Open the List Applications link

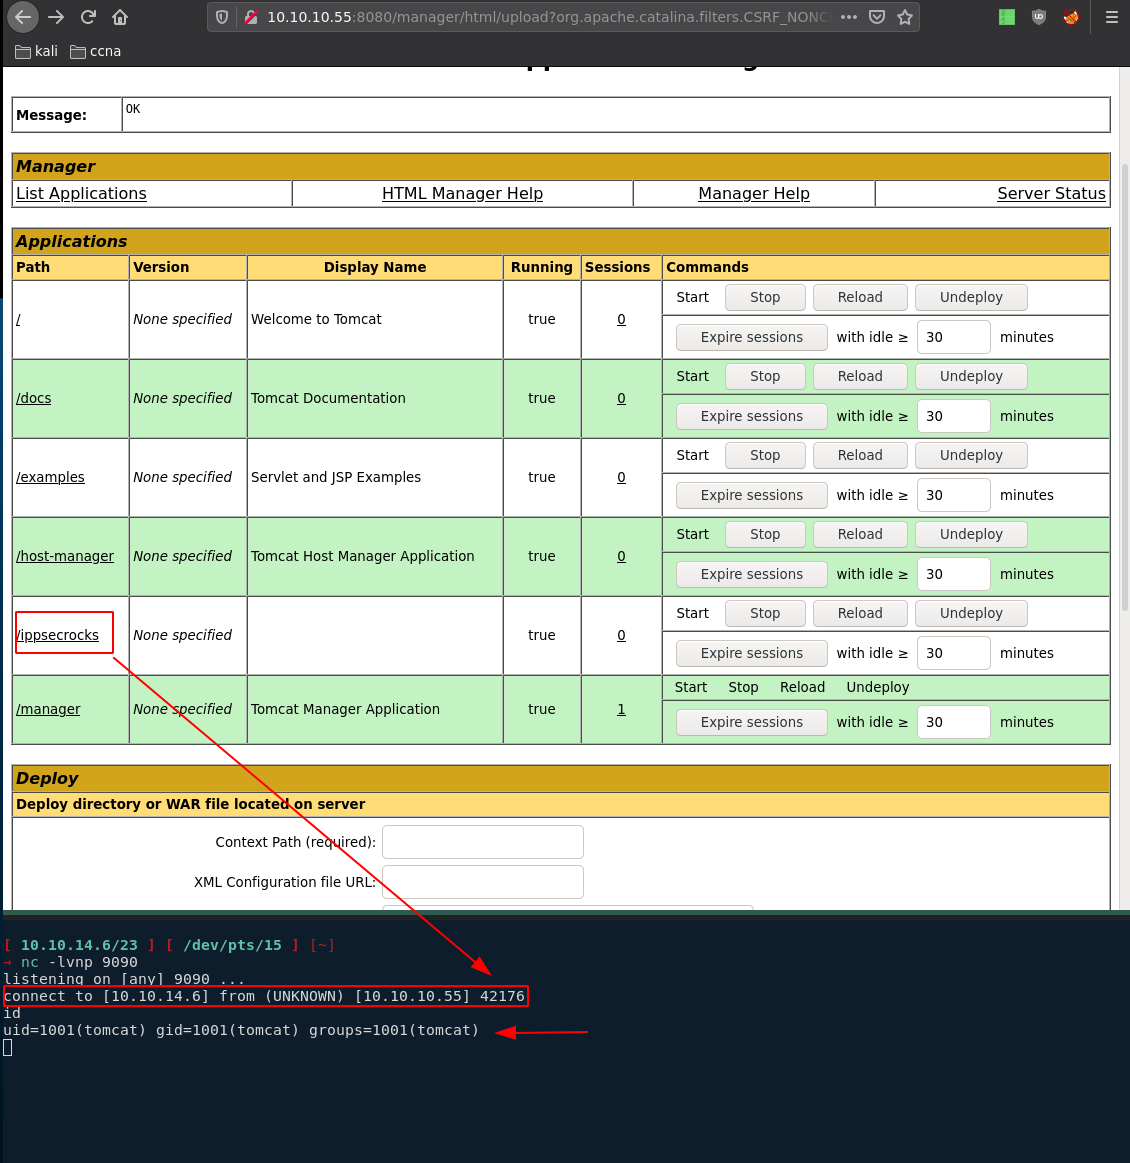[x=82, y=194]
